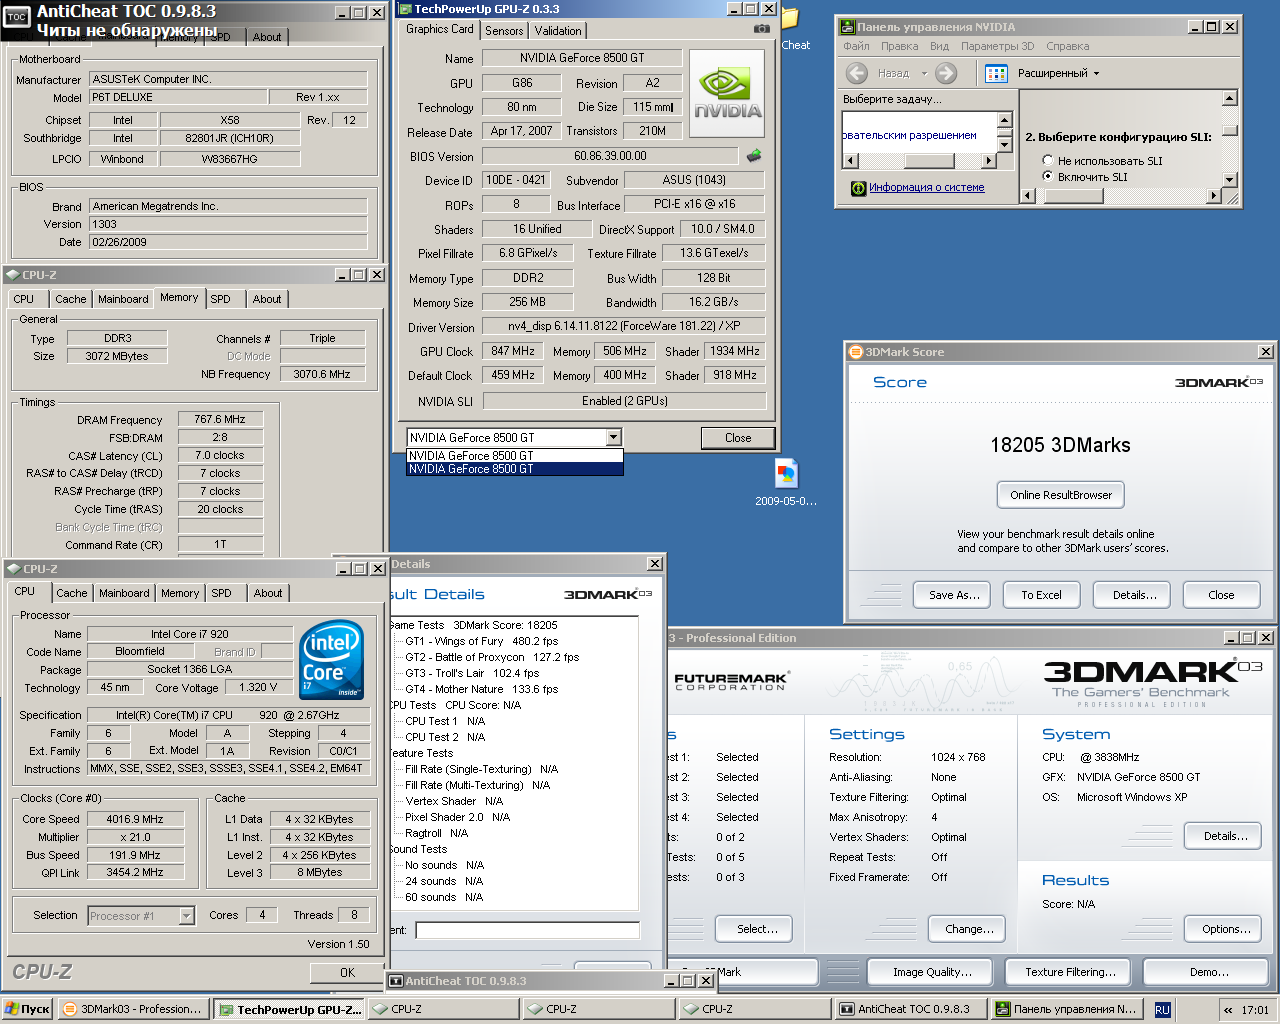Click the comment field in Result Details
Screen dimensions: 1280x1024
[527, 931]
